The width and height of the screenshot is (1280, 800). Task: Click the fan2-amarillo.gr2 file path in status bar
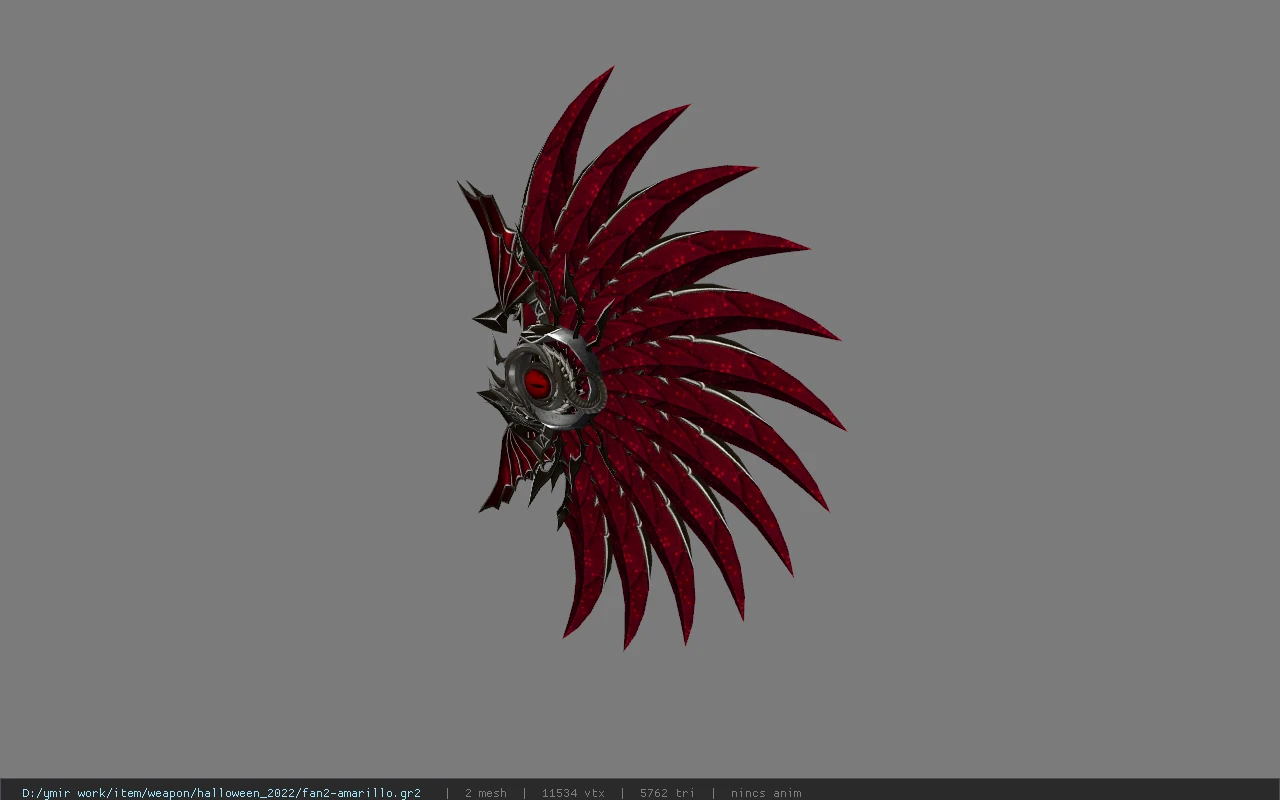tap(221, 793)
